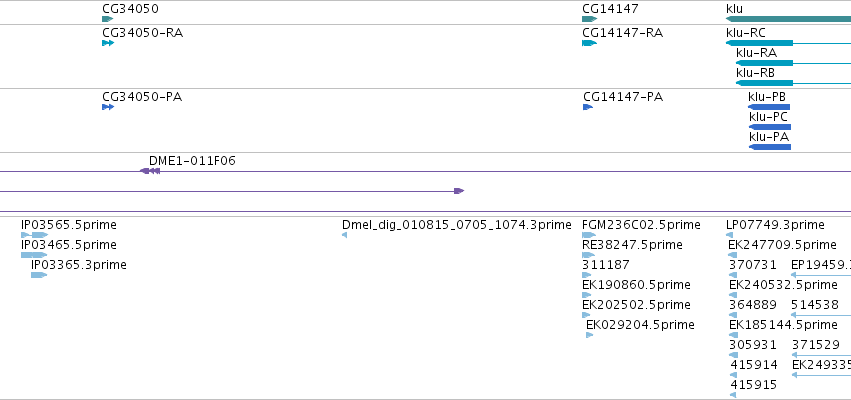Screen dimensions: 851x400
Task: Click the EK247709.5prime label
Action: pyautogui.click(x=782, y=245)
